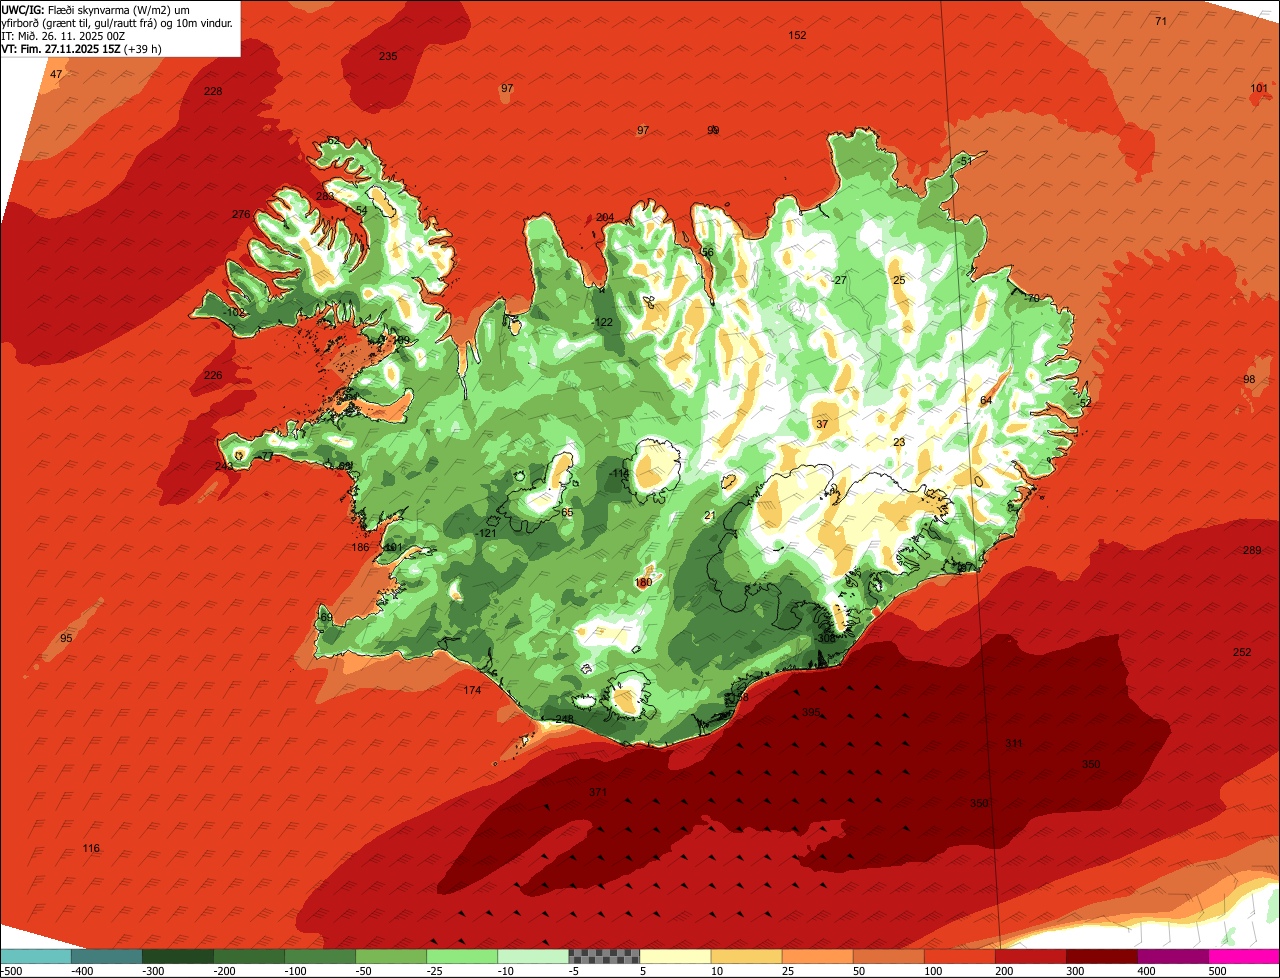The width and height of the screenshot is (1280, 978).
Task: Click the map value 371
Action: (x=598, y=792)
